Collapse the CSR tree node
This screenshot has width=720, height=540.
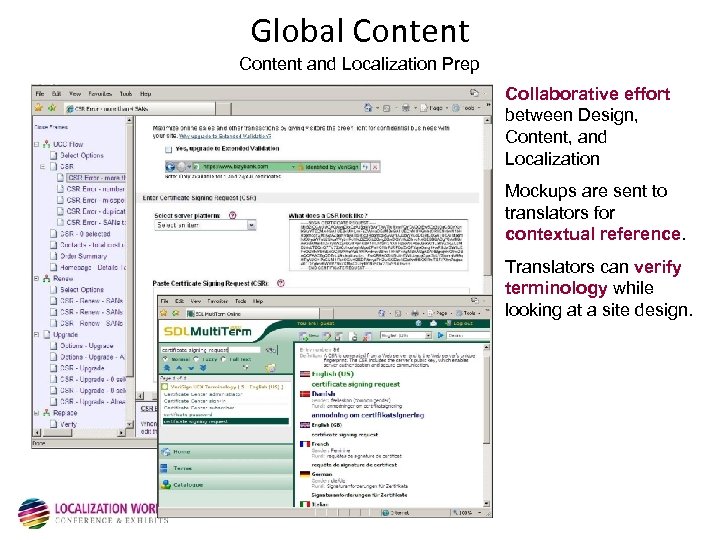point(43,166)
